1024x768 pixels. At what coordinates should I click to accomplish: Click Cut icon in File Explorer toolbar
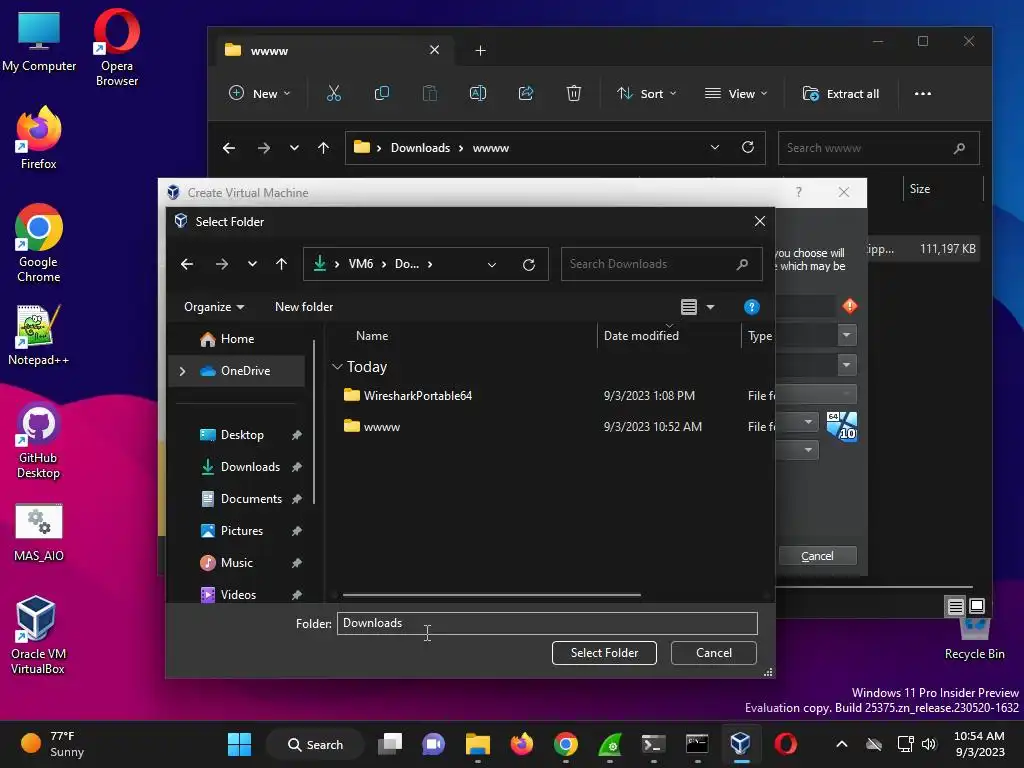pyautogui.click(x=334, y=93)
